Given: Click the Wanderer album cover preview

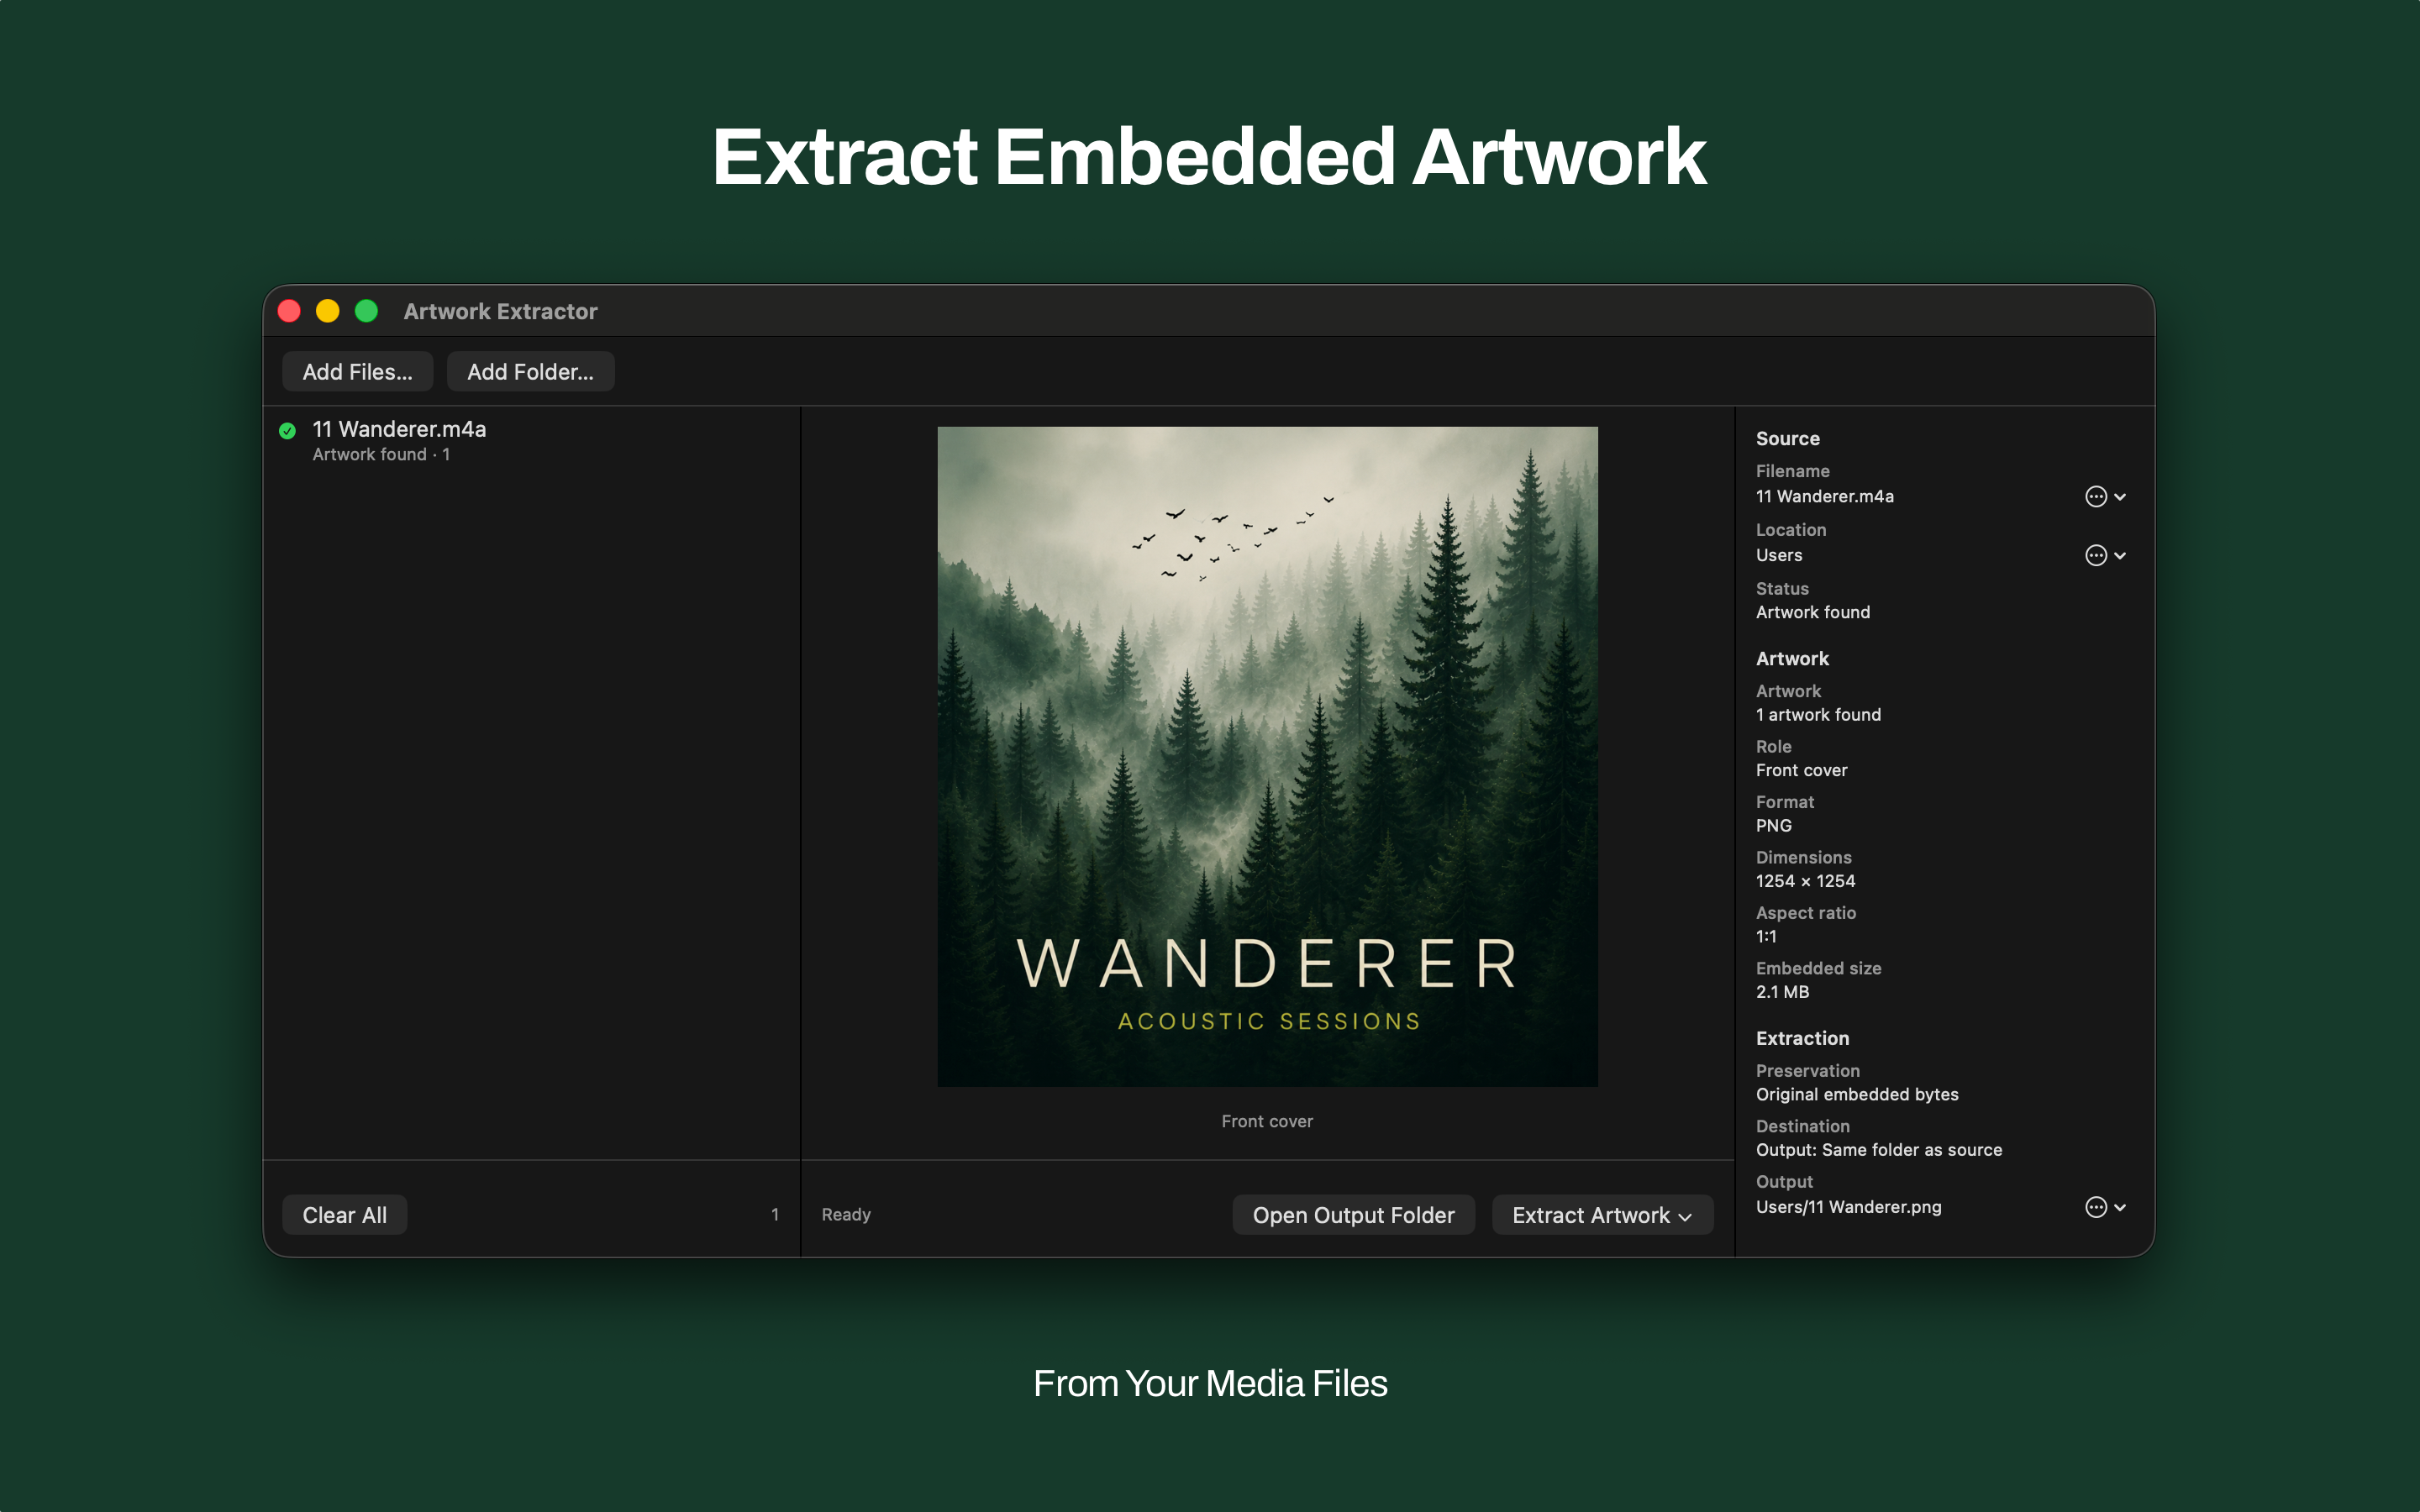Looking at the screenshot, I should [x=1267, y=756].
